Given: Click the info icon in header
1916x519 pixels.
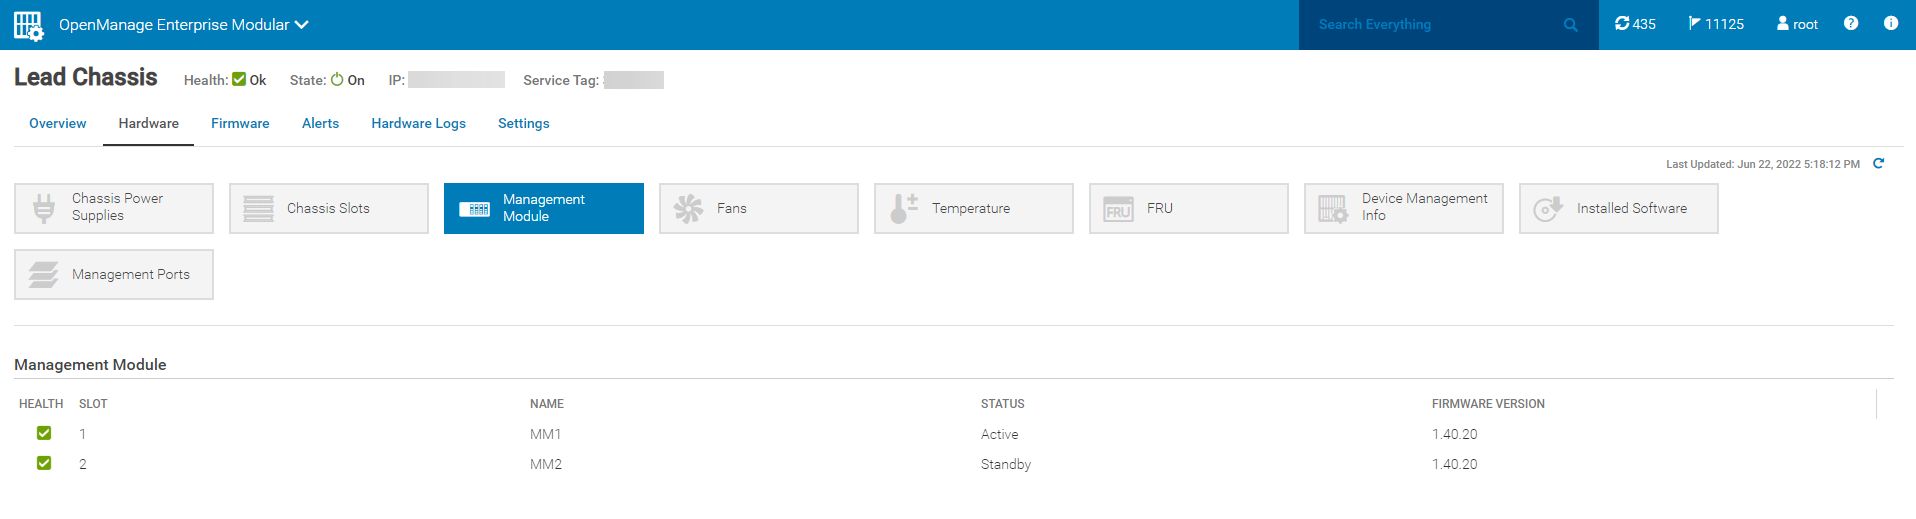Looking at the screenshot, I should [1891, 23].
